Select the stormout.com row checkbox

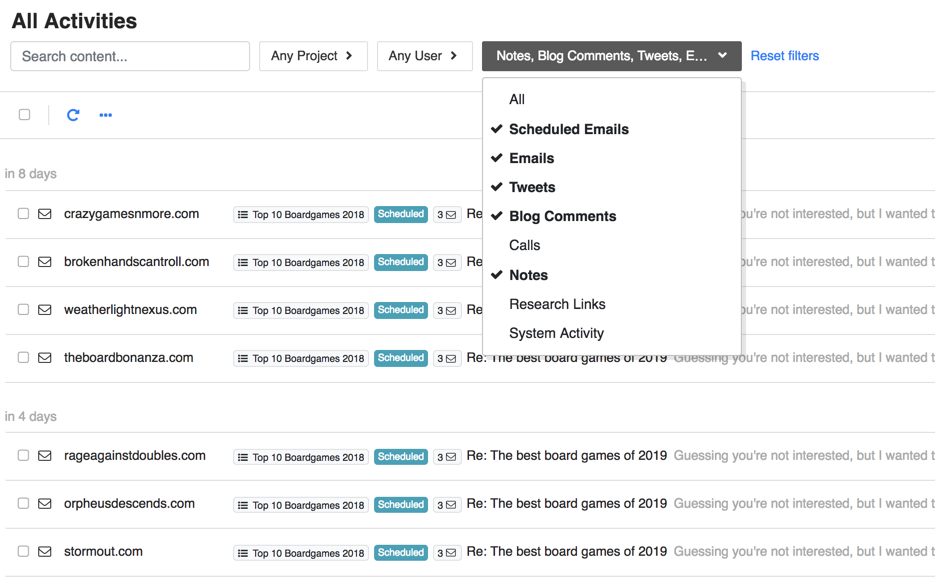(x=23, y=552)
